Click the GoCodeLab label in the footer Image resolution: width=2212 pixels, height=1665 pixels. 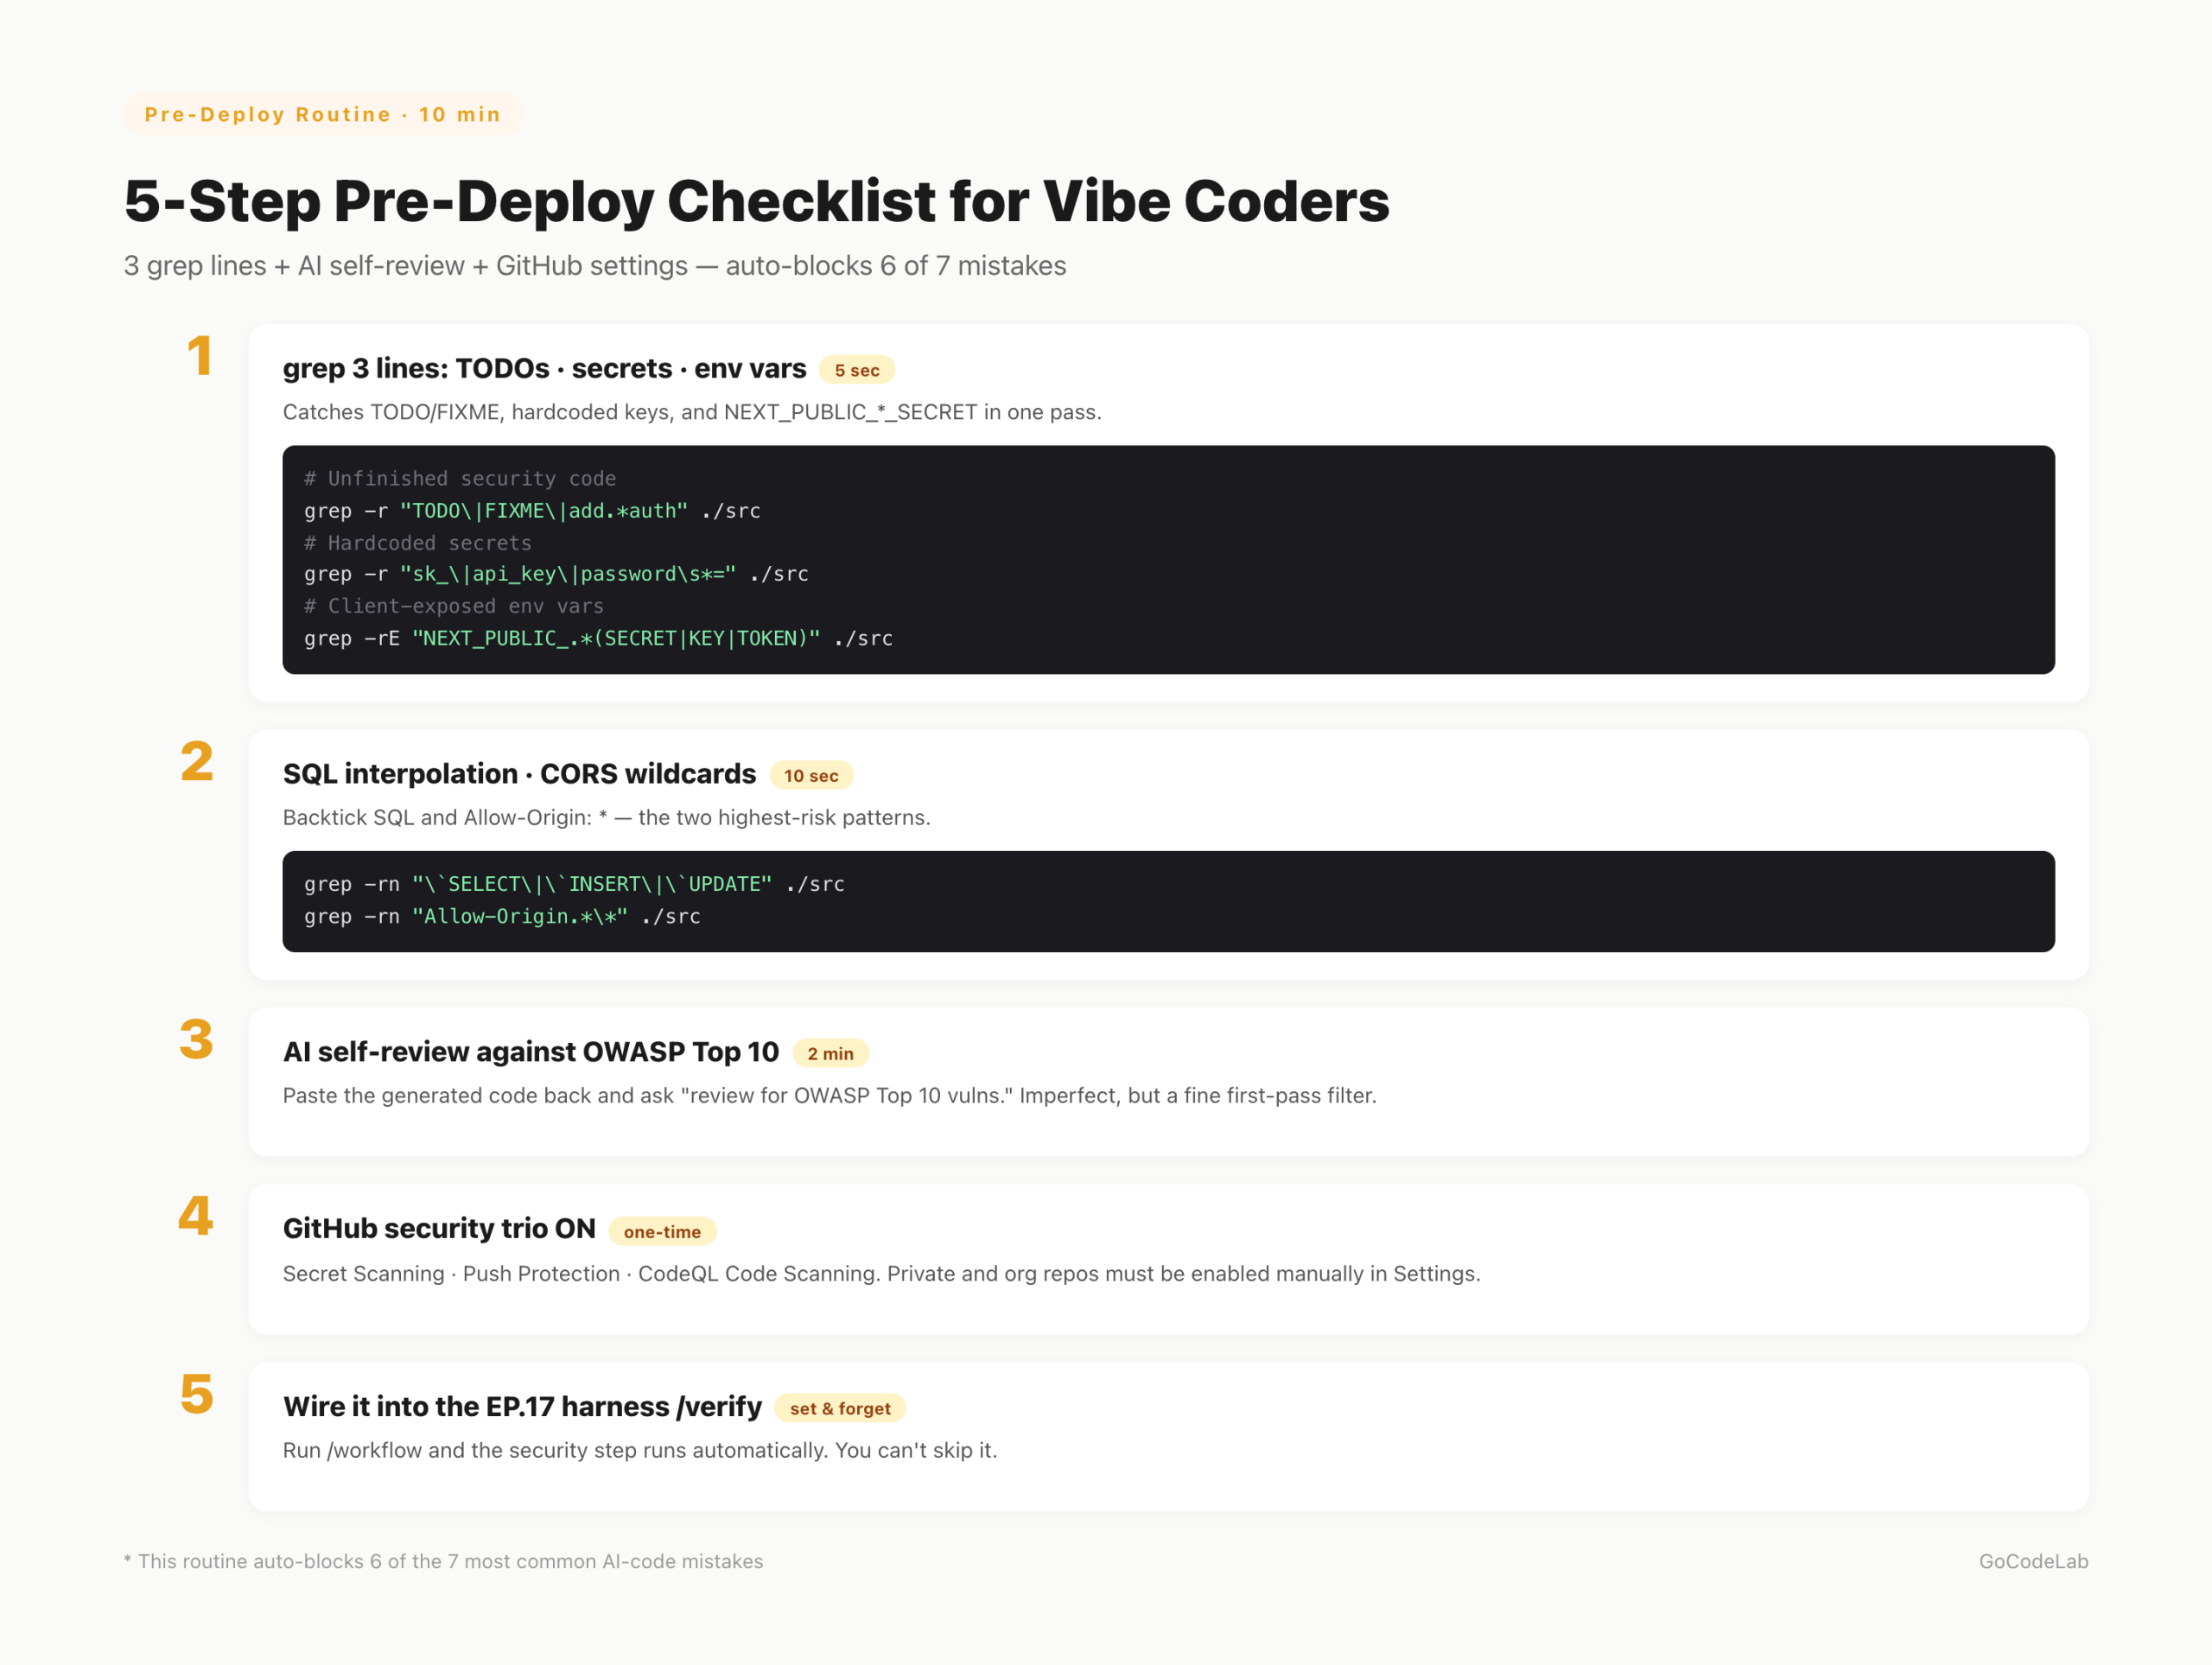[x=2033, y=1561]
